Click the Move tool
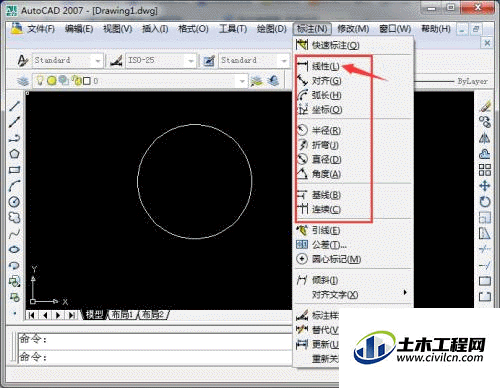500x388 pixels. coord(485,186)
